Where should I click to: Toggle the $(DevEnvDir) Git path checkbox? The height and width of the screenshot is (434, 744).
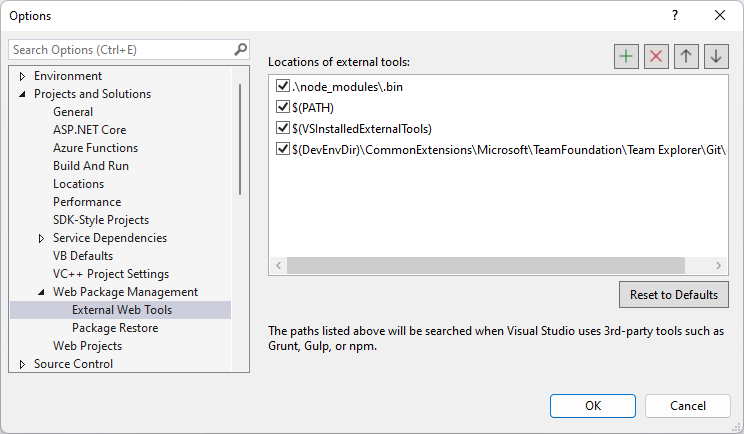point(281,149)
